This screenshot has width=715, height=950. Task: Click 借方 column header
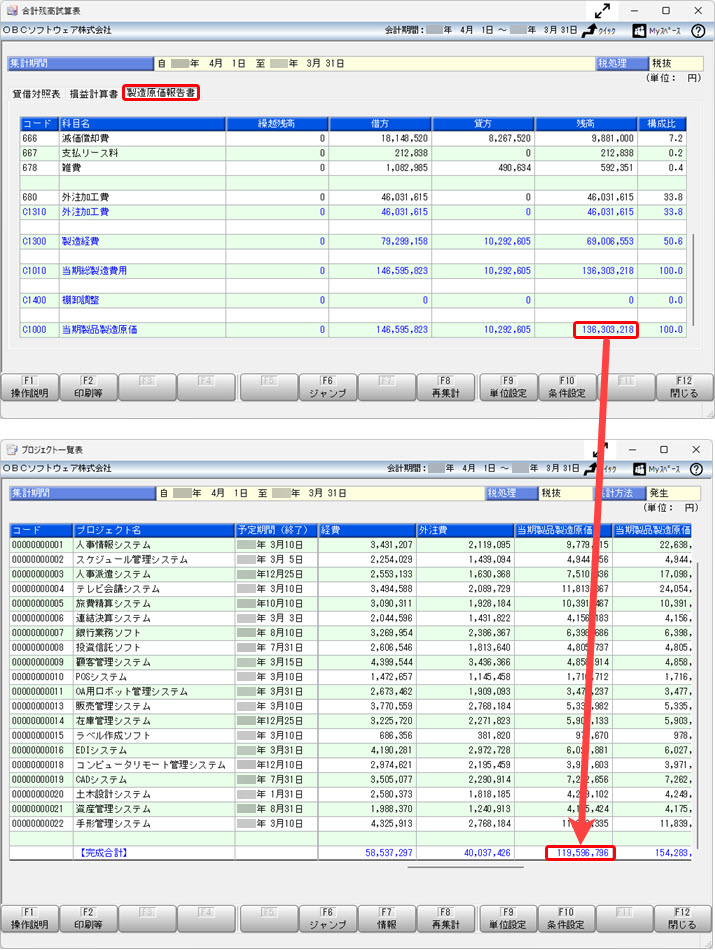[380, 124]
